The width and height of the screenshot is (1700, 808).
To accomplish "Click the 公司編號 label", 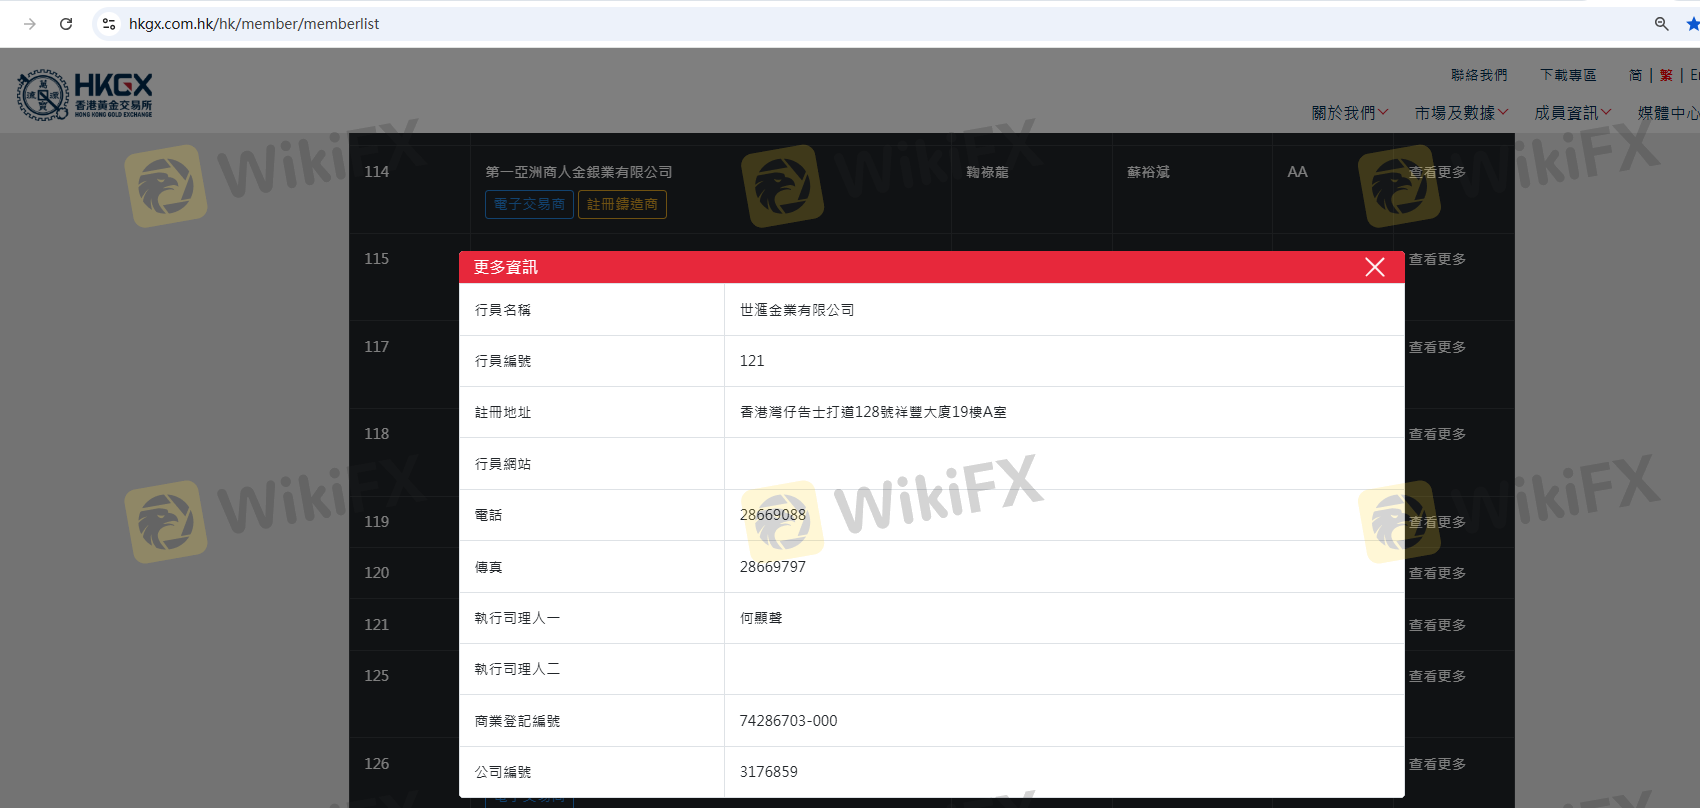I will (x=503, y=772).
